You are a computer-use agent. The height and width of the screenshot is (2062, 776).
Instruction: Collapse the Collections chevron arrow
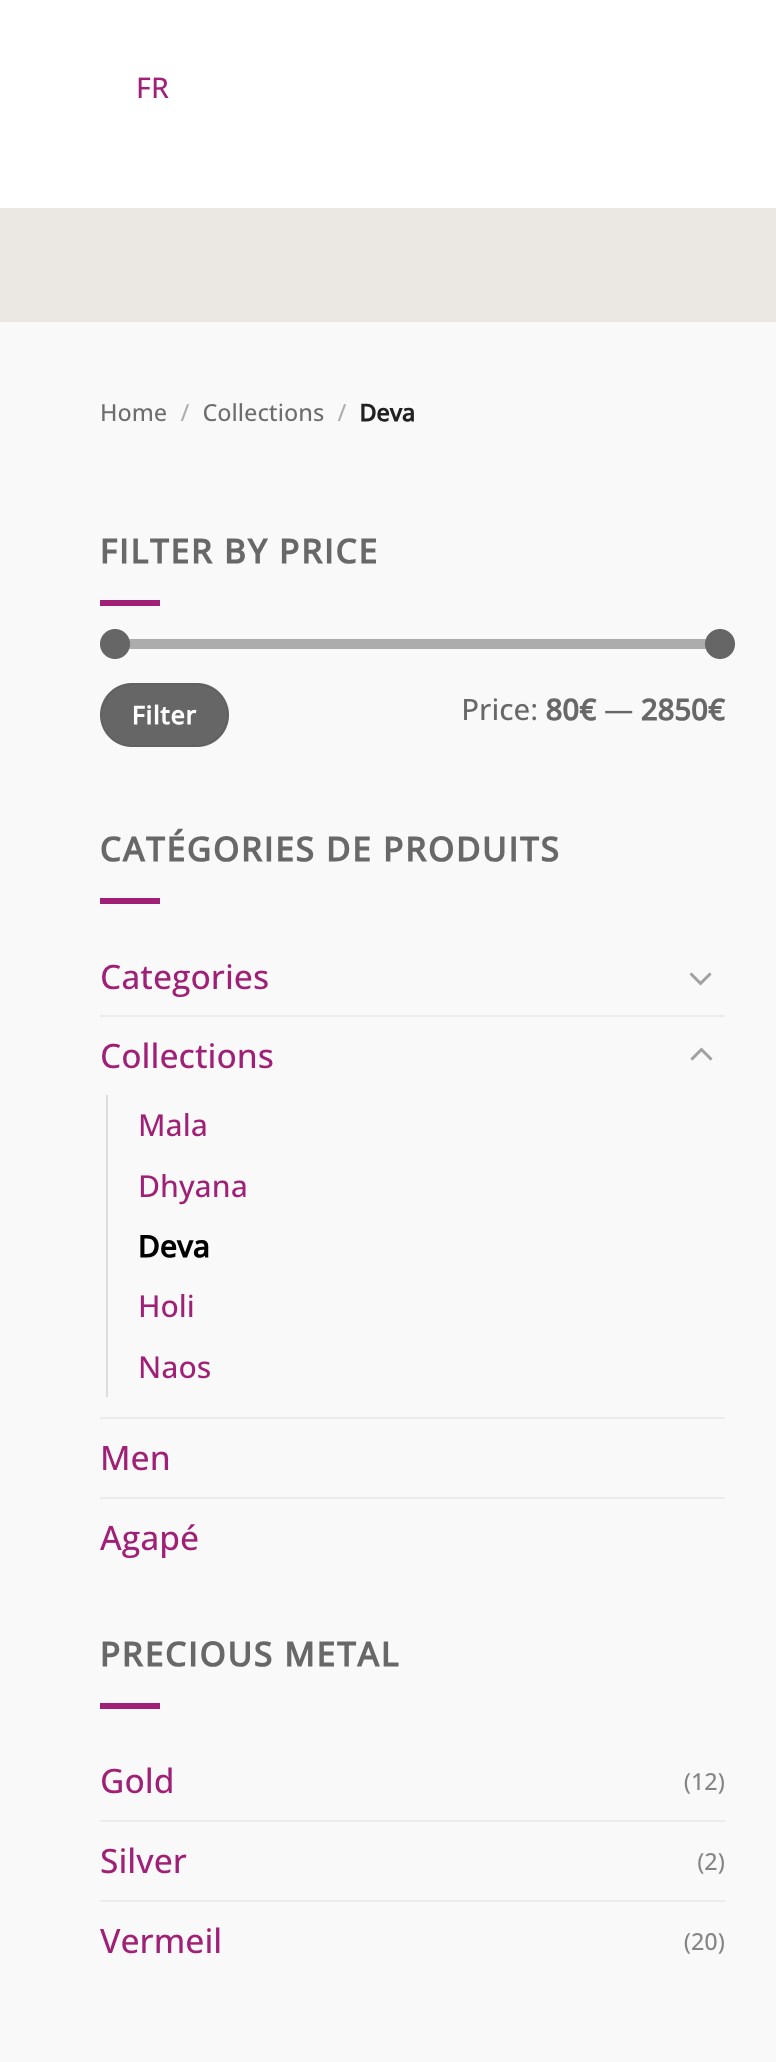click(x=701, y=1055)
